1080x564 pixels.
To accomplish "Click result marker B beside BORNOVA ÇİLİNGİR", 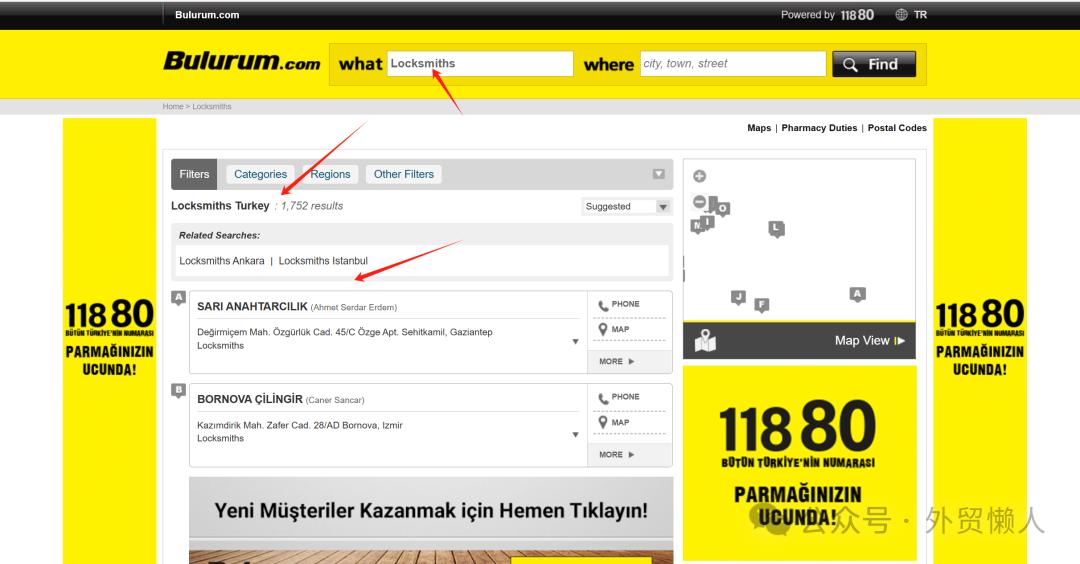I will 178,390.
